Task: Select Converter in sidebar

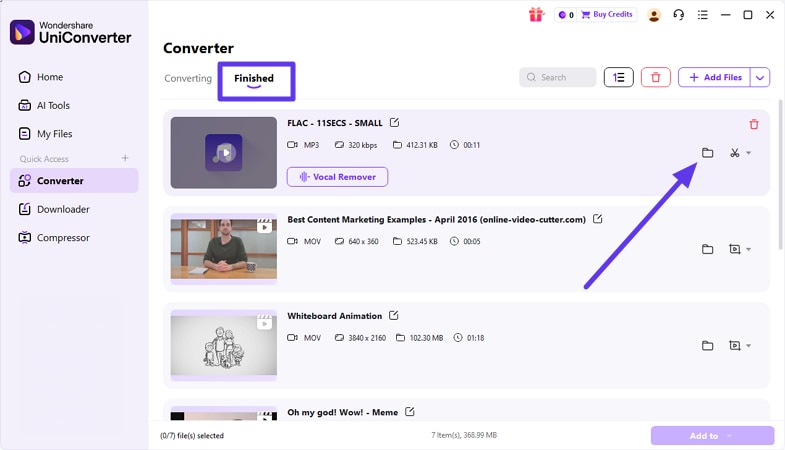Action: [74, 181]
